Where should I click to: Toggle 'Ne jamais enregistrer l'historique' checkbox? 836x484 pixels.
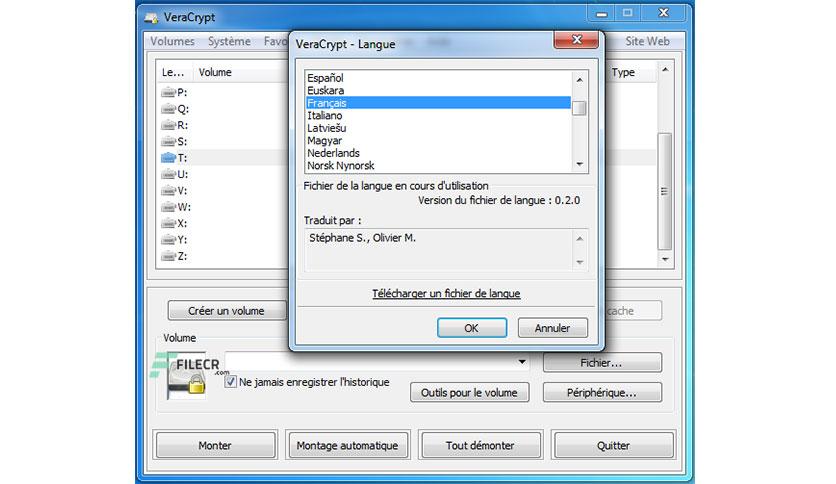(x=230, y=382)
